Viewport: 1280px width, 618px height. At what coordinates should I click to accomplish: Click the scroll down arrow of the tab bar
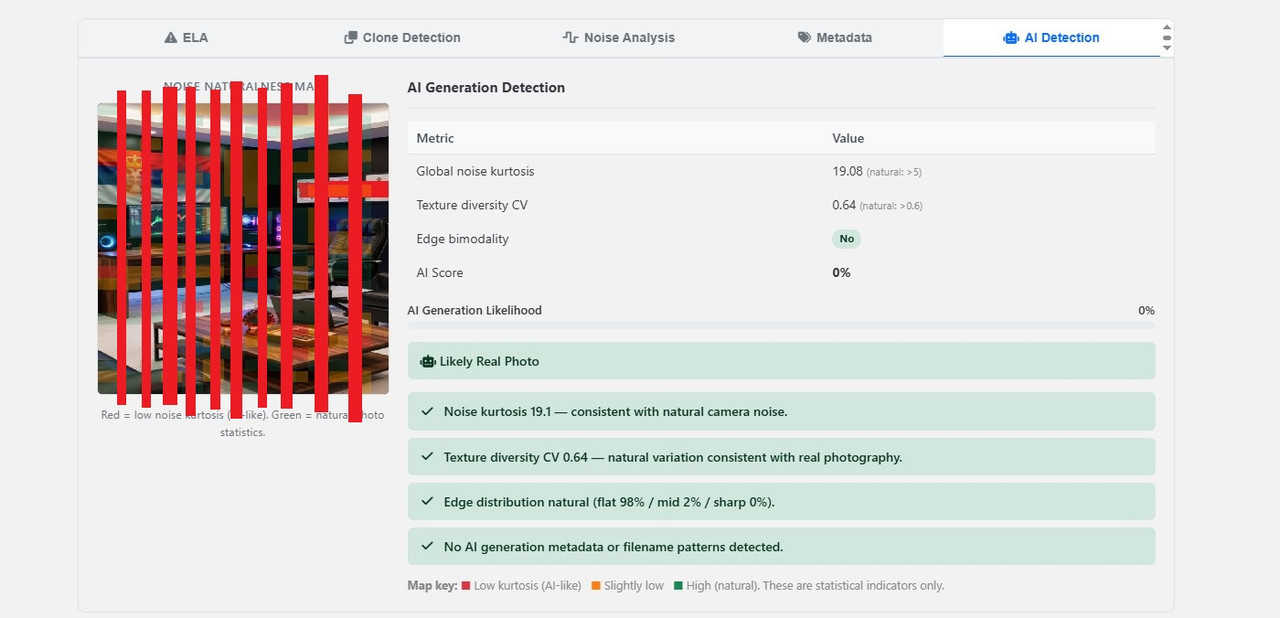1166,46
